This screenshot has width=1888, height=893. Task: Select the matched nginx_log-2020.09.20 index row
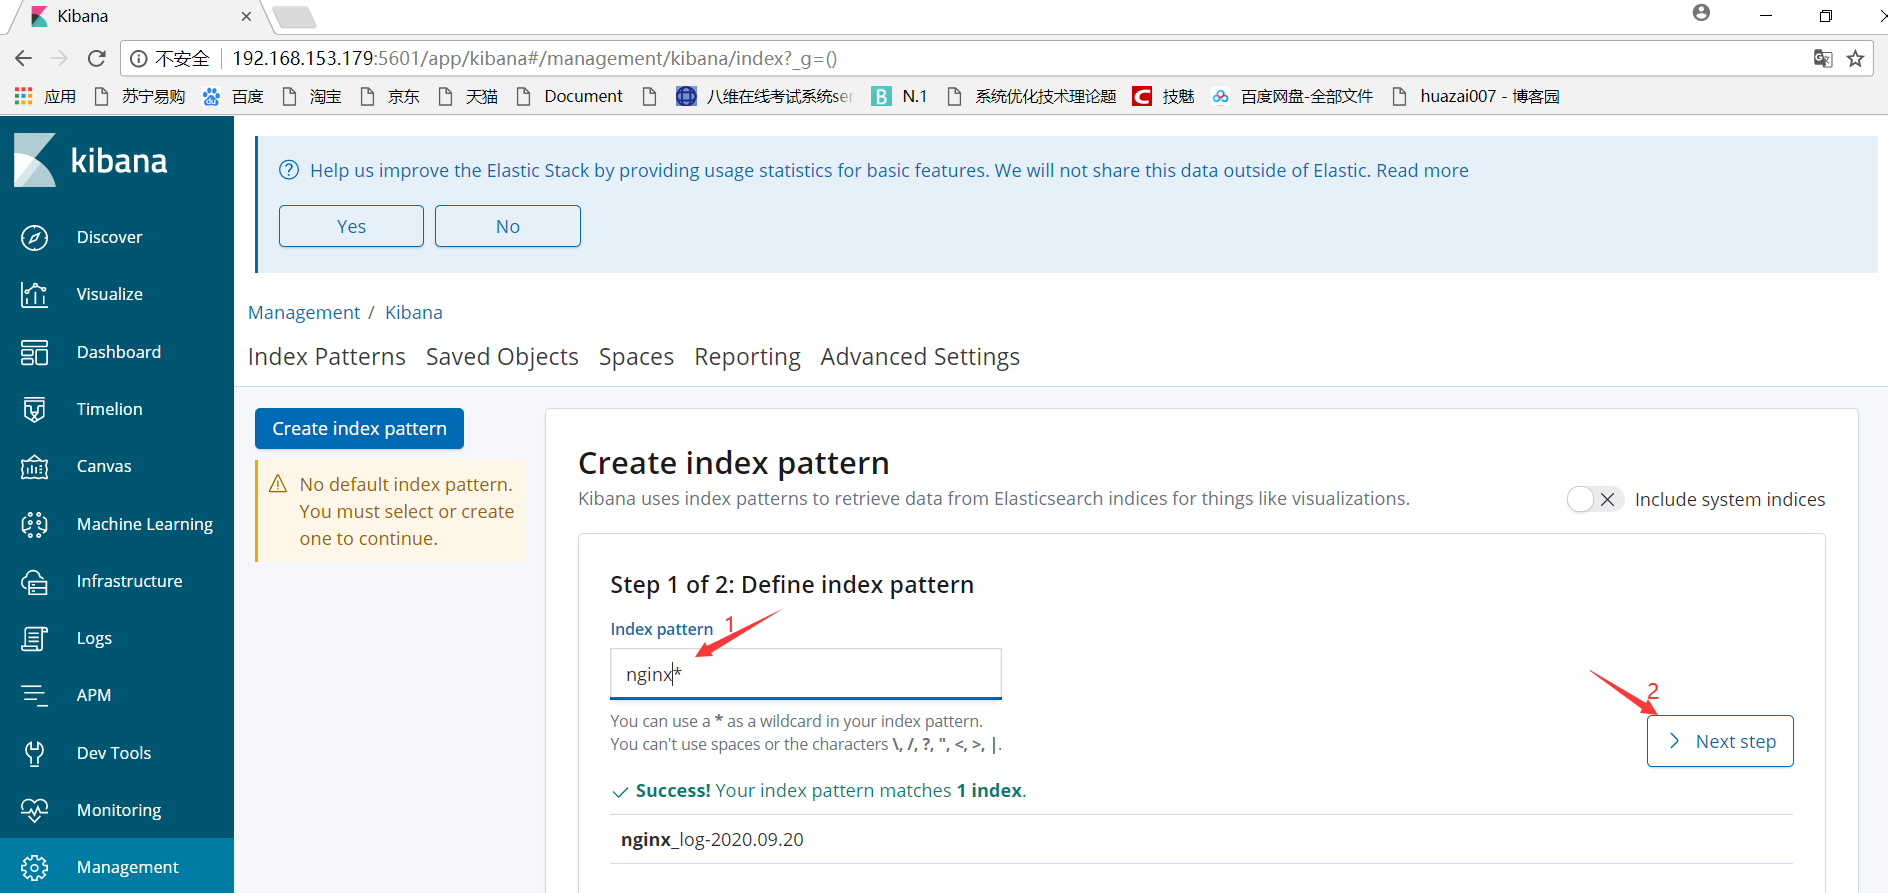(x=1201, y=839)
